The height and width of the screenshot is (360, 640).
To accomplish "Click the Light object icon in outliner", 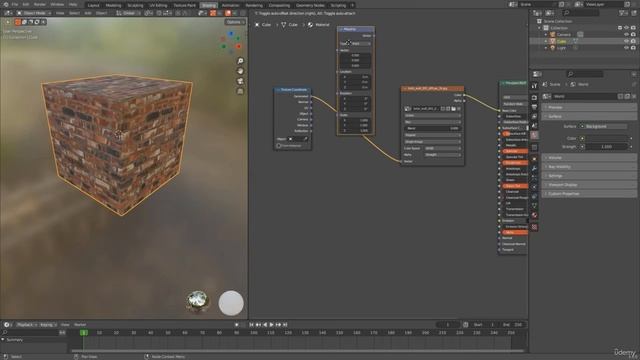I will pyautogui.click(x=553, y=48).
